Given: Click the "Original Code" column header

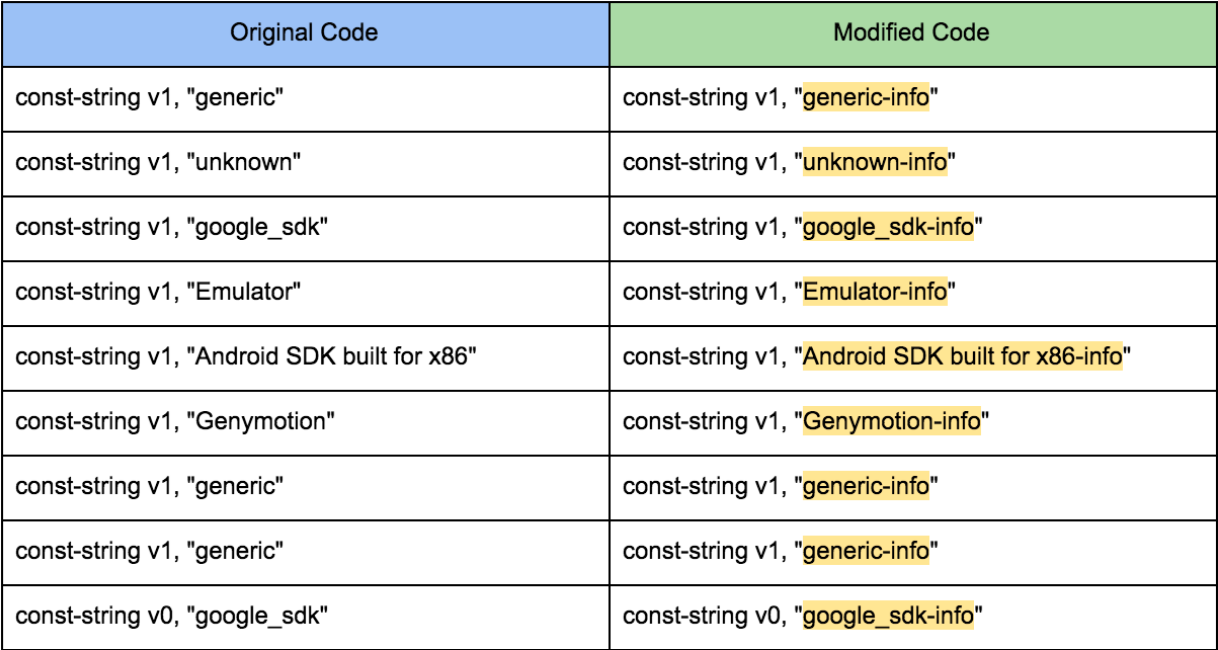Looking at the screenshot, I should (x=304, y=33).
